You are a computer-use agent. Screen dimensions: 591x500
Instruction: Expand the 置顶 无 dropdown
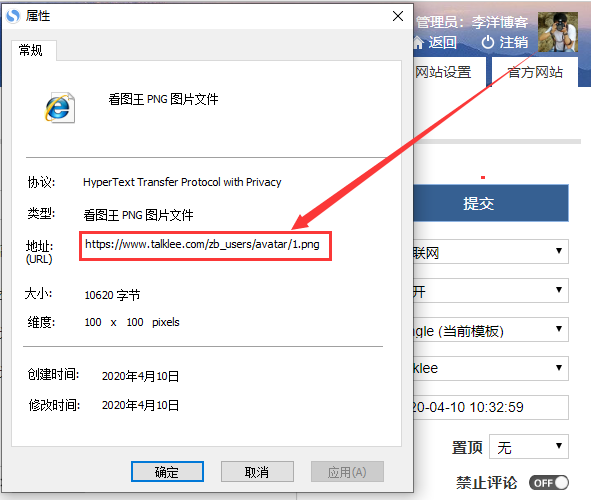pyautogui.click(x=528, y=447)
